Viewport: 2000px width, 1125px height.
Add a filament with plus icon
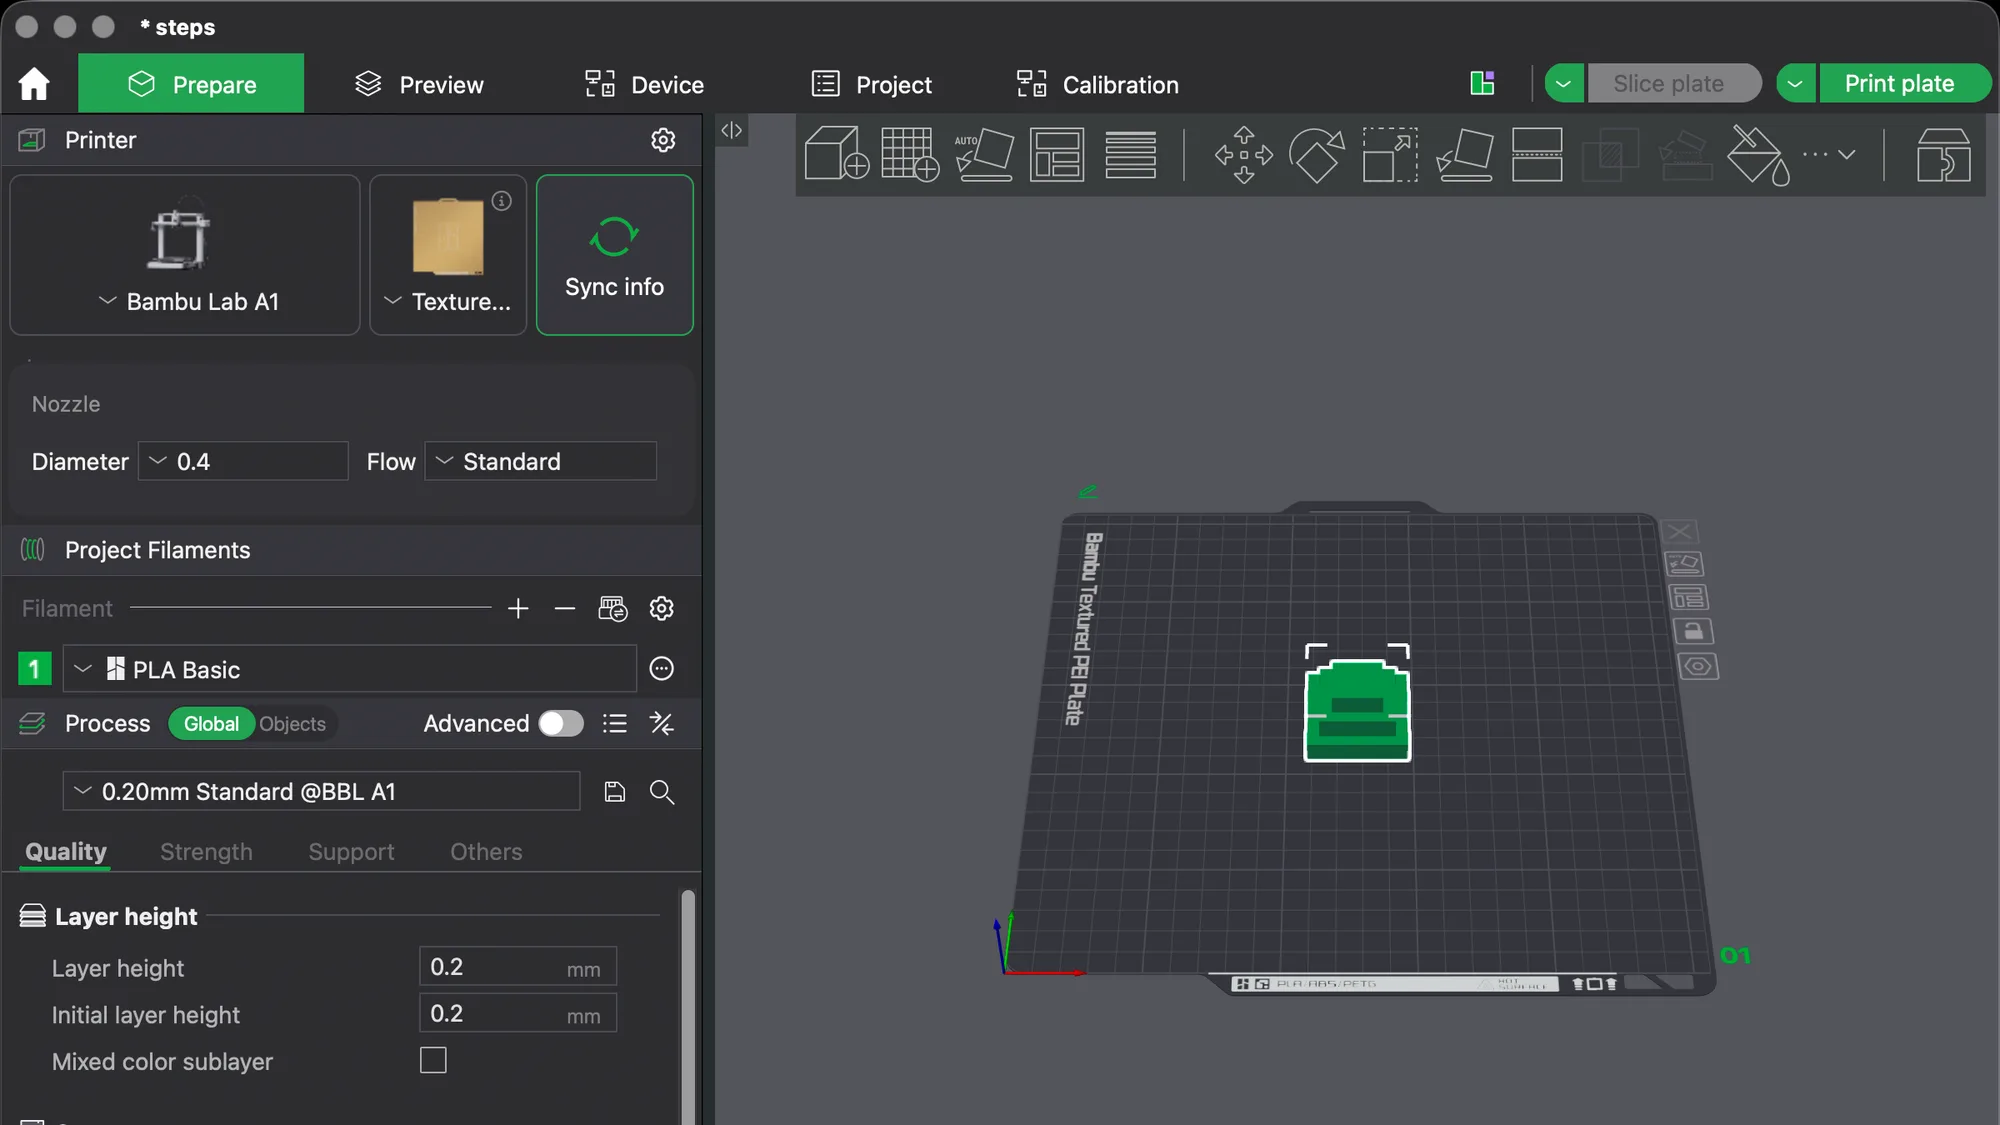coord(518,608)
